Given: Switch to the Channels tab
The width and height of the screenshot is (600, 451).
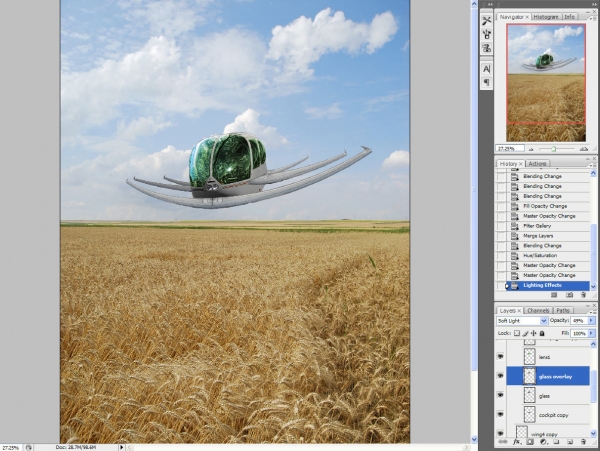Looking at the screenshot, I should pyautogui.click(x=538, y=311).
